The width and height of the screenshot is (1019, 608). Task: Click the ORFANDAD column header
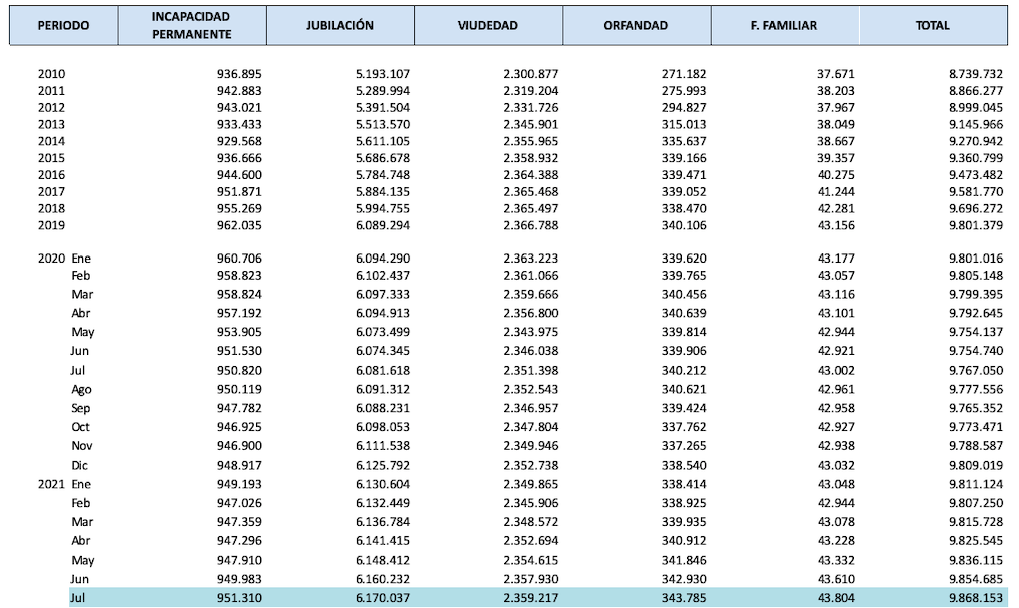click(636, 26)
